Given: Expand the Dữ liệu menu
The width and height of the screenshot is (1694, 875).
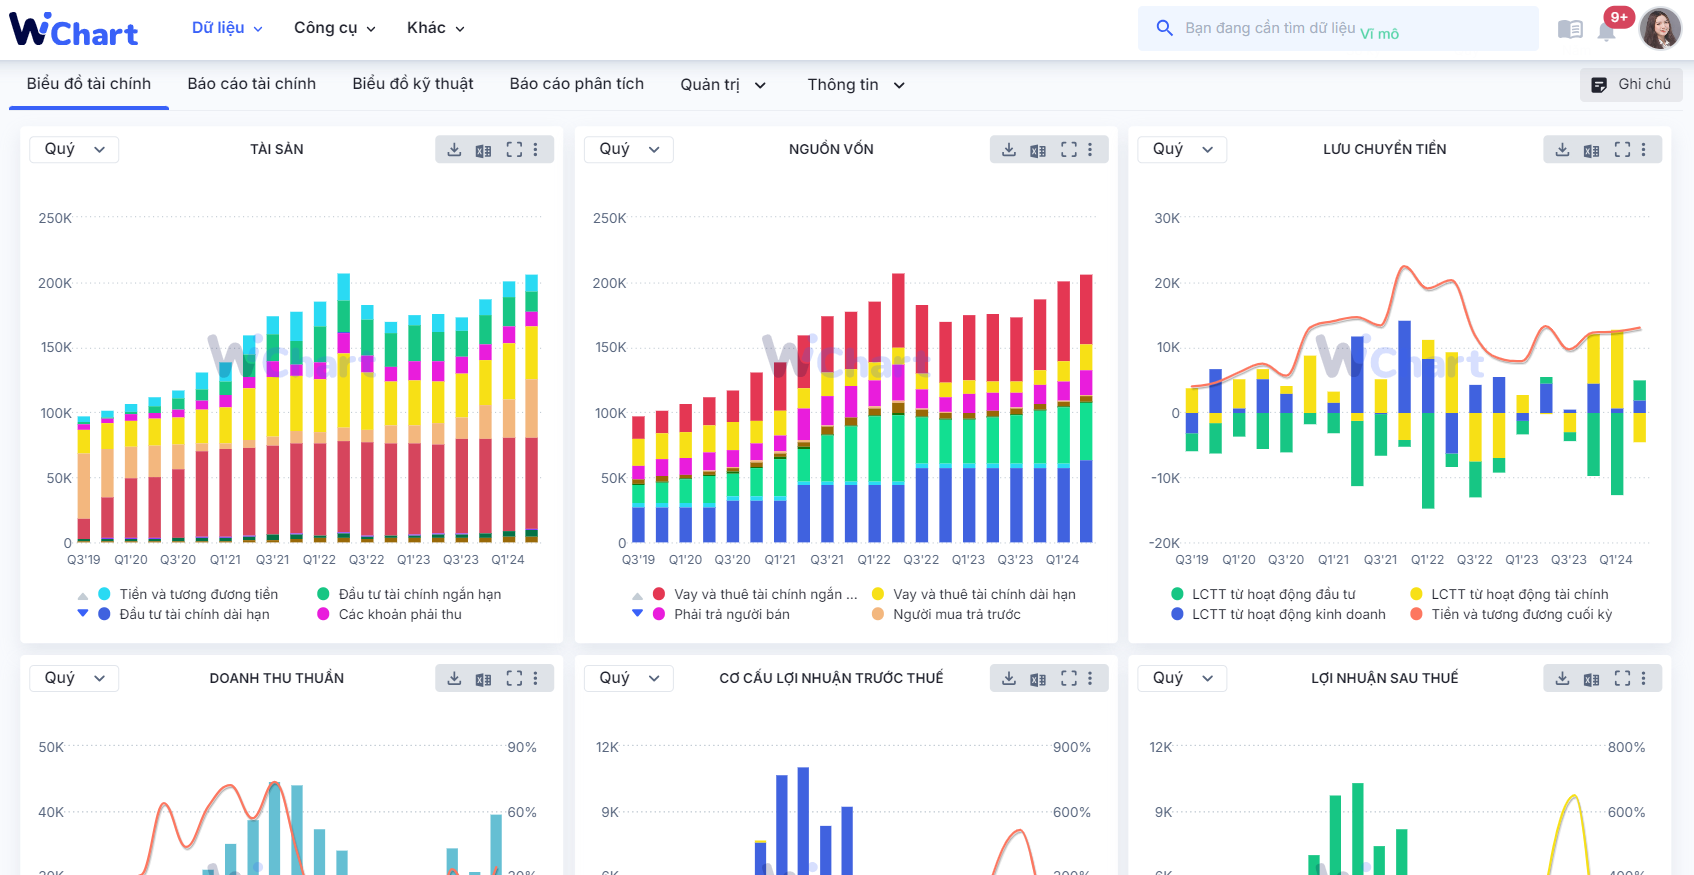Looking at the screenshot, I should click(227, 28).
